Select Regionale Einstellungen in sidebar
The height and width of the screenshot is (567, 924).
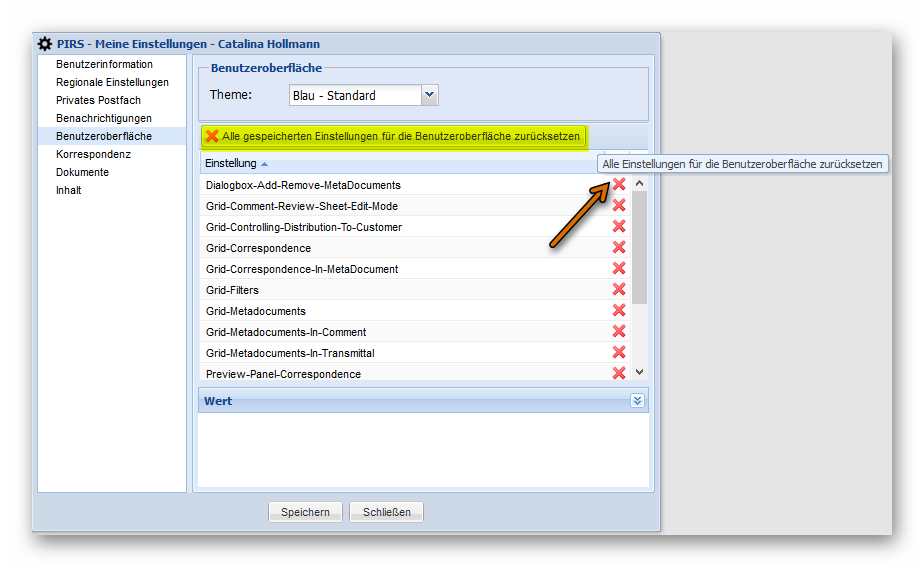(112, 82)
